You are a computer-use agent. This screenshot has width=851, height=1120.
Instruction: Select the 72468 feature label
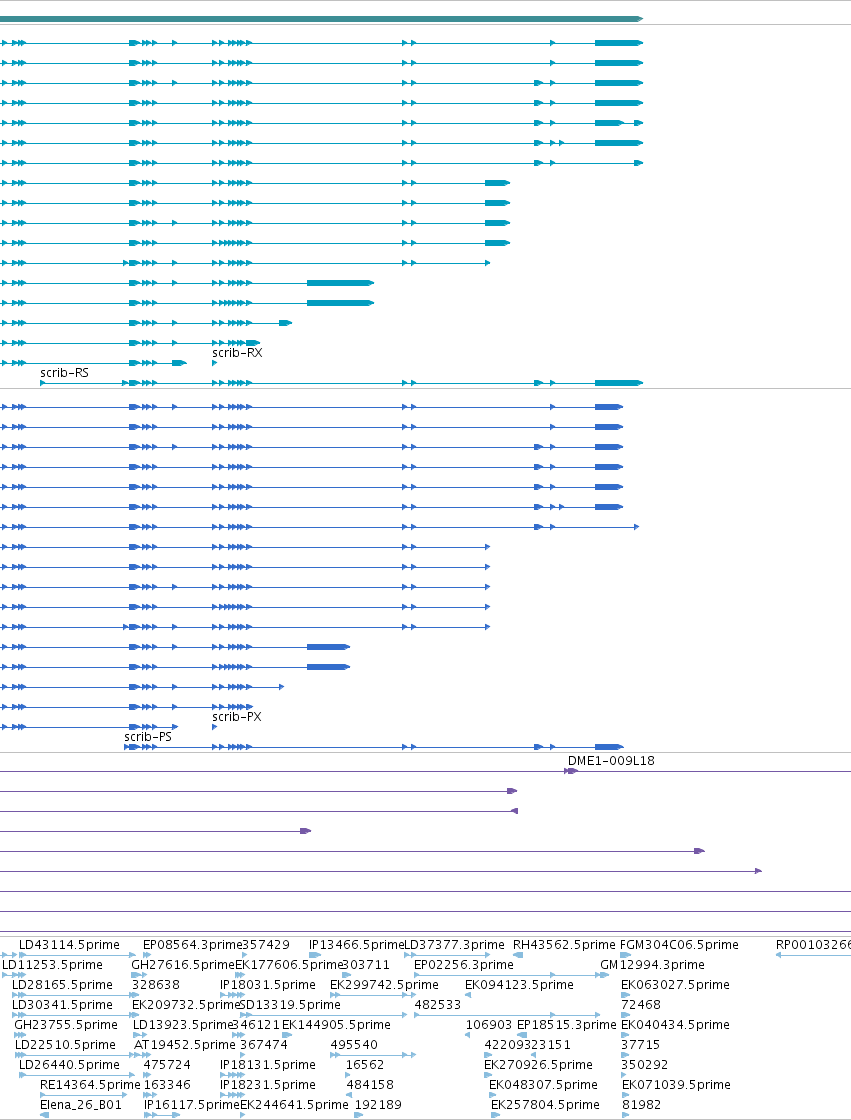pos(641,1005)
